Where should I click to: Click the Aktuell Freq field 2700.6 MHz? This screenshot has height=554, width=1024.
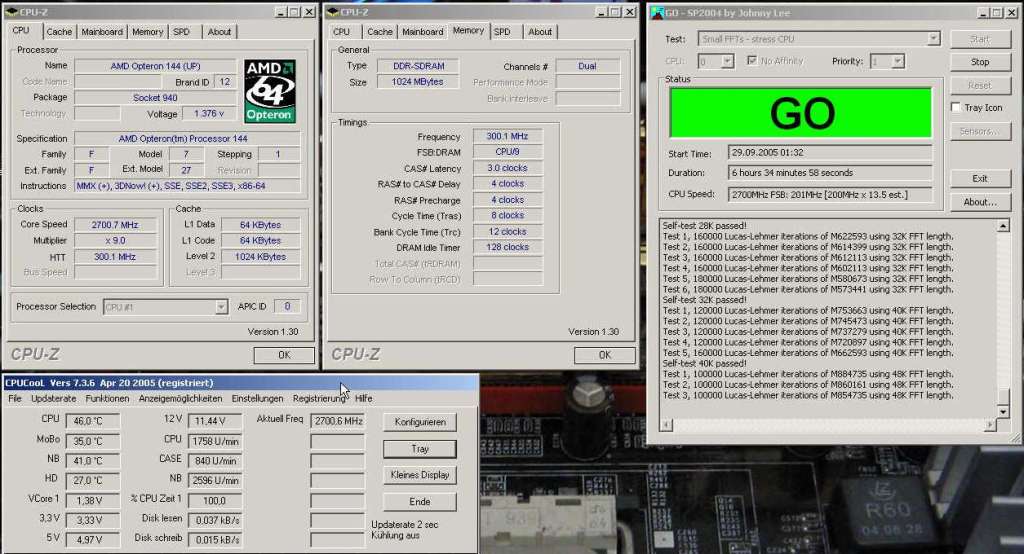[x=338, y=421]
